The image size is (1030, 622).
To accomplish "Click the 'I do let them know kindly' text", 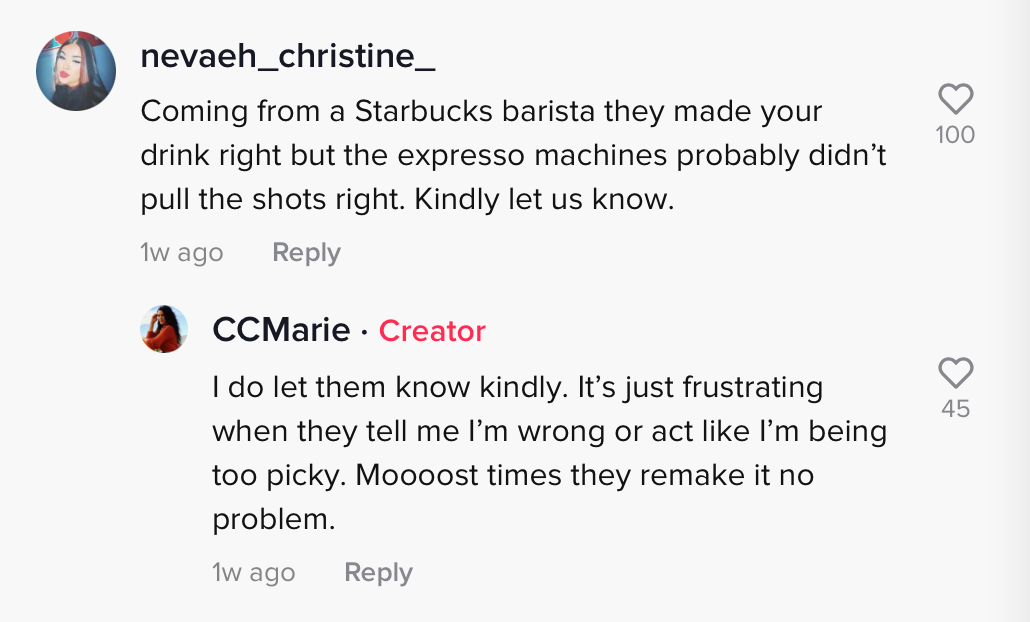I will click(x=390, y=388).
